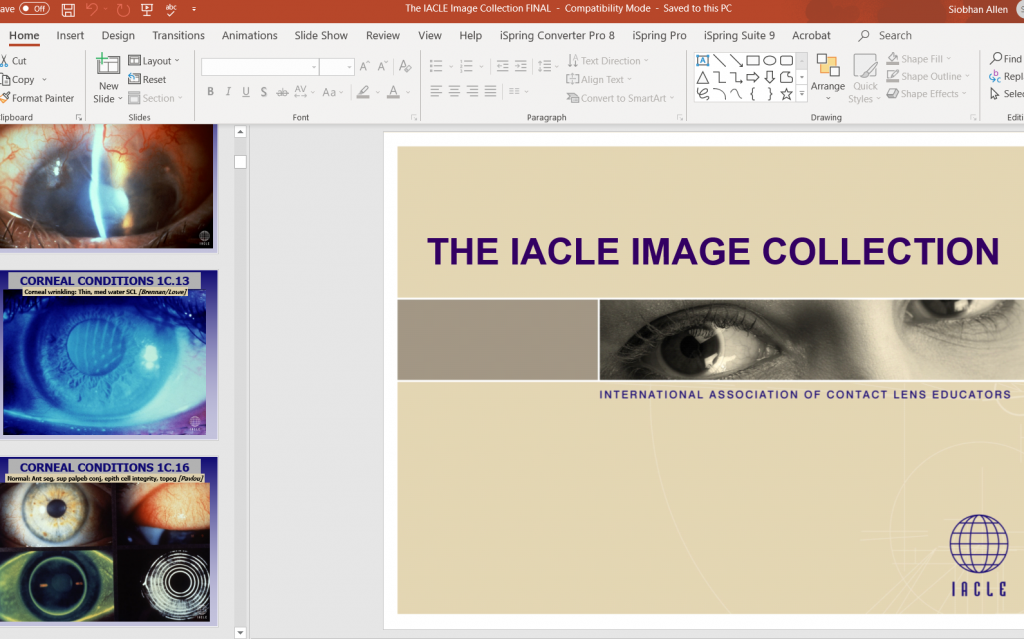Image resolution: width=1024 pixels, height=639 pixels.
Task: Reset the slide layout
Action: click(x=148, y=79)
